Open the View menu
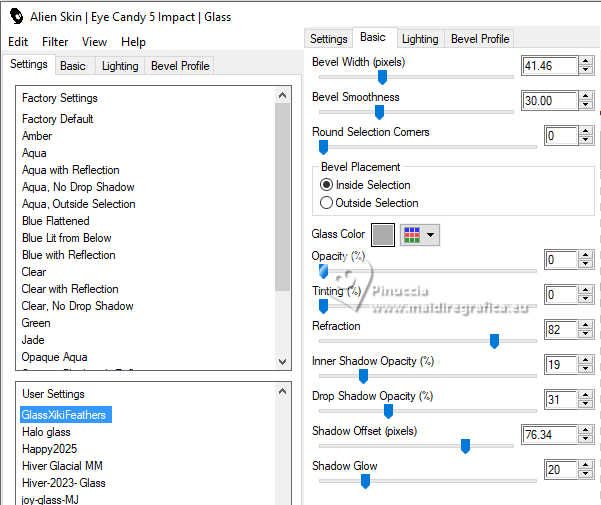This screenshot has width=601, height=505. coord(94,42)
